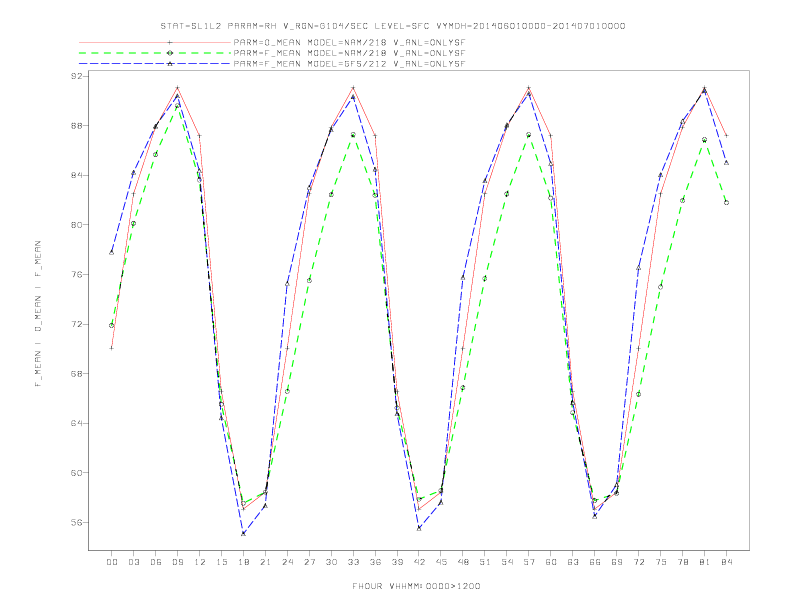Click the green circle data point at hour 84
Viewport: 792px width, 612px height.
point(726,202)
